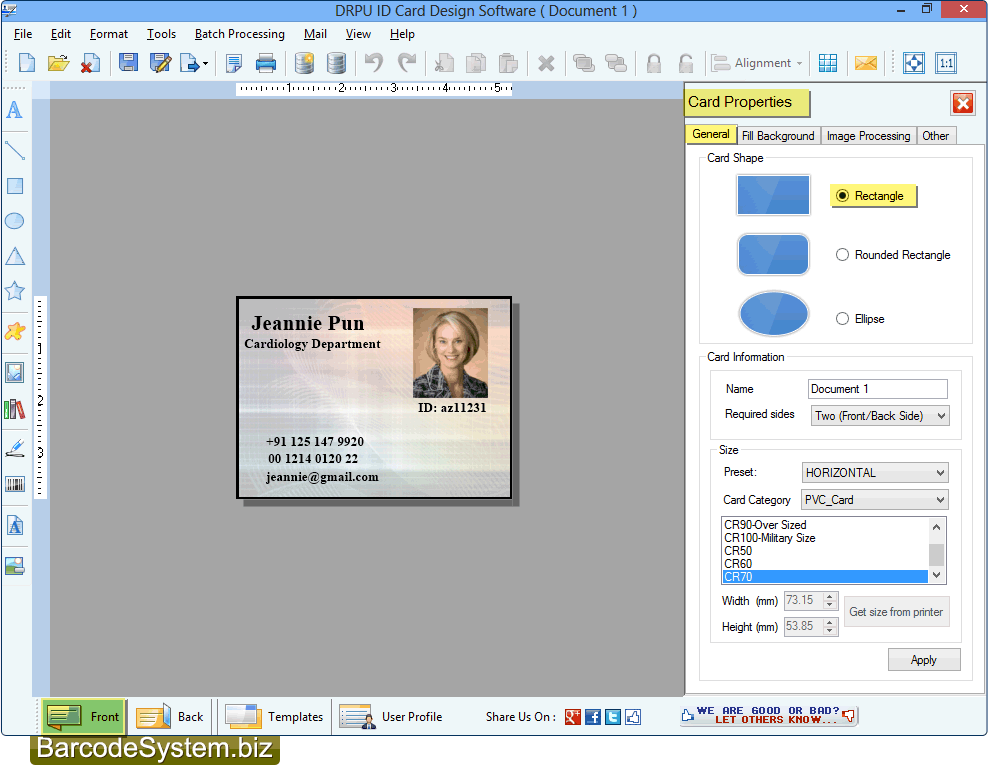Share on Google Plus

point(572,717)
